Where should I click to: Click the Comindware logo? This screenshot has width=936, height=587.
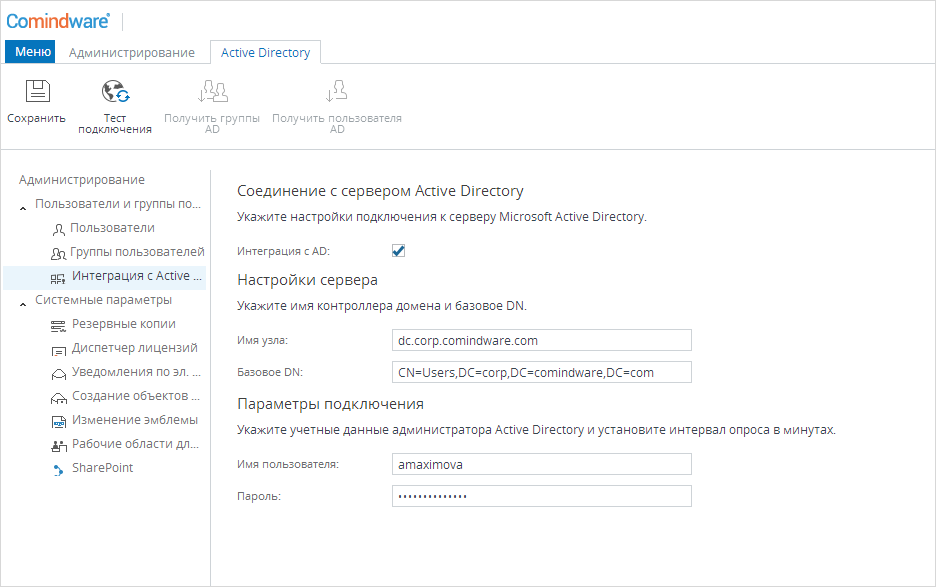tap(58, 21)
